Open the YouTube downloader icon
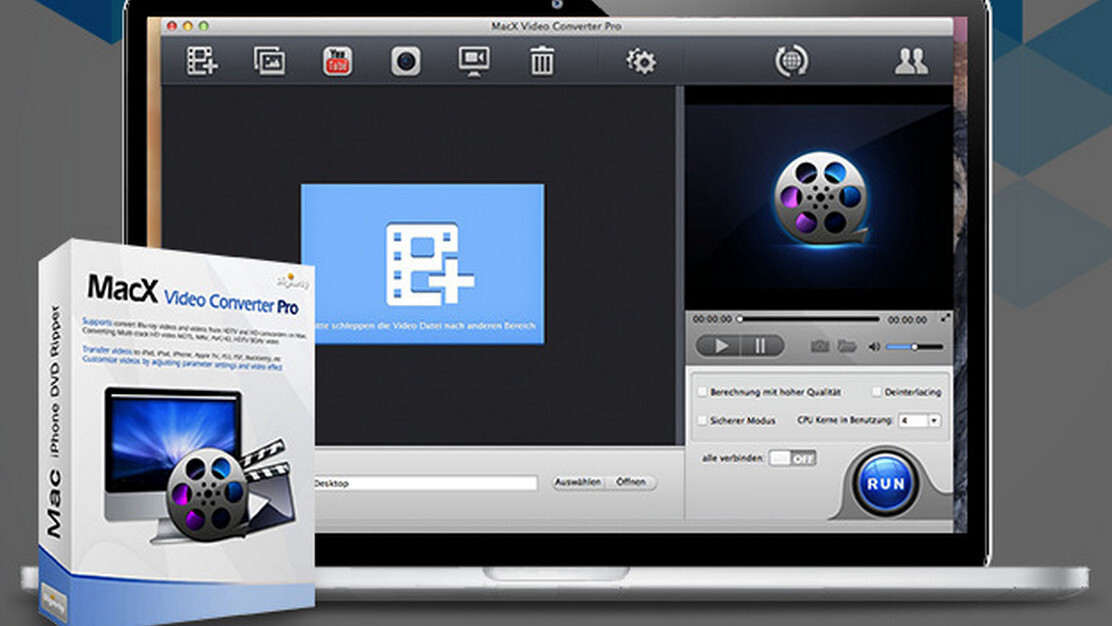The width and height of the screenshot is (1112, 626). [x=338, y=61]
